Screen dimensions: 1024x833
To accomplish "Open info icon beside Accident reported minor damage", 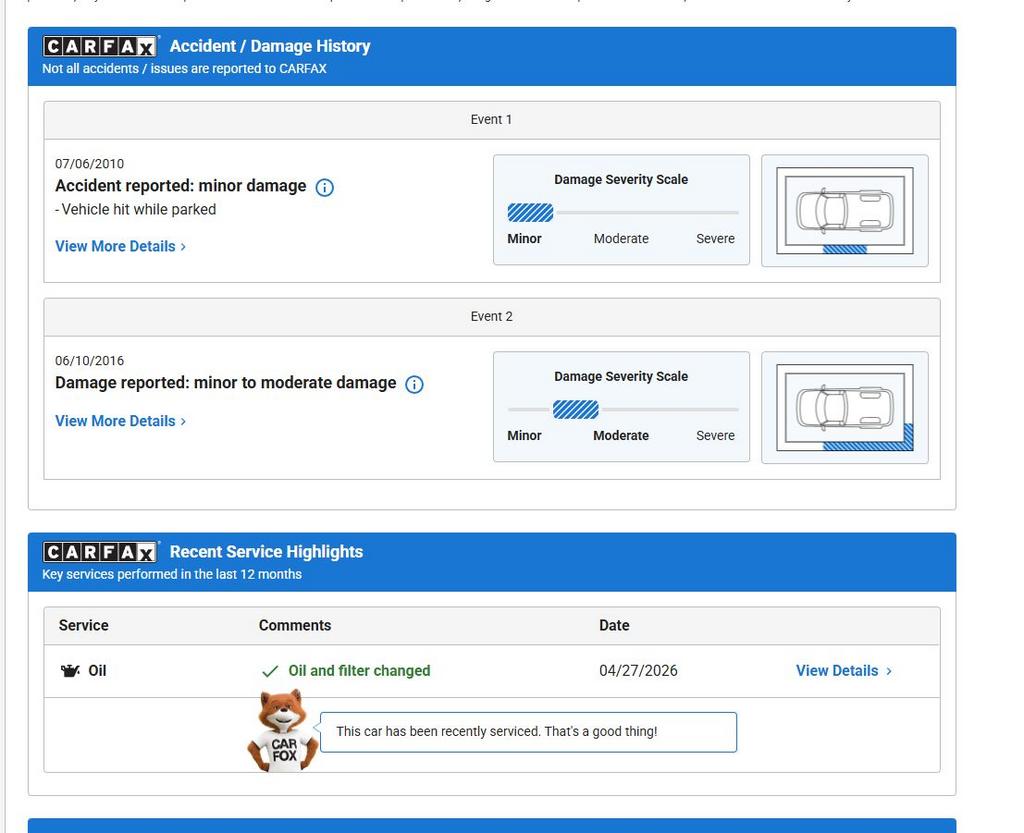I will click(x=325, y=187).
